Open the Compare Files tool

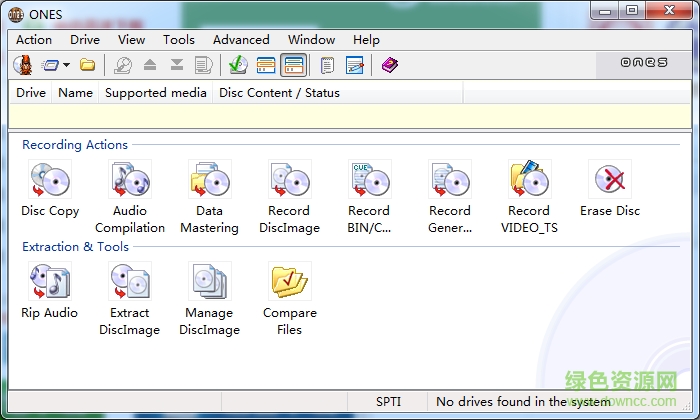point(289,283)
